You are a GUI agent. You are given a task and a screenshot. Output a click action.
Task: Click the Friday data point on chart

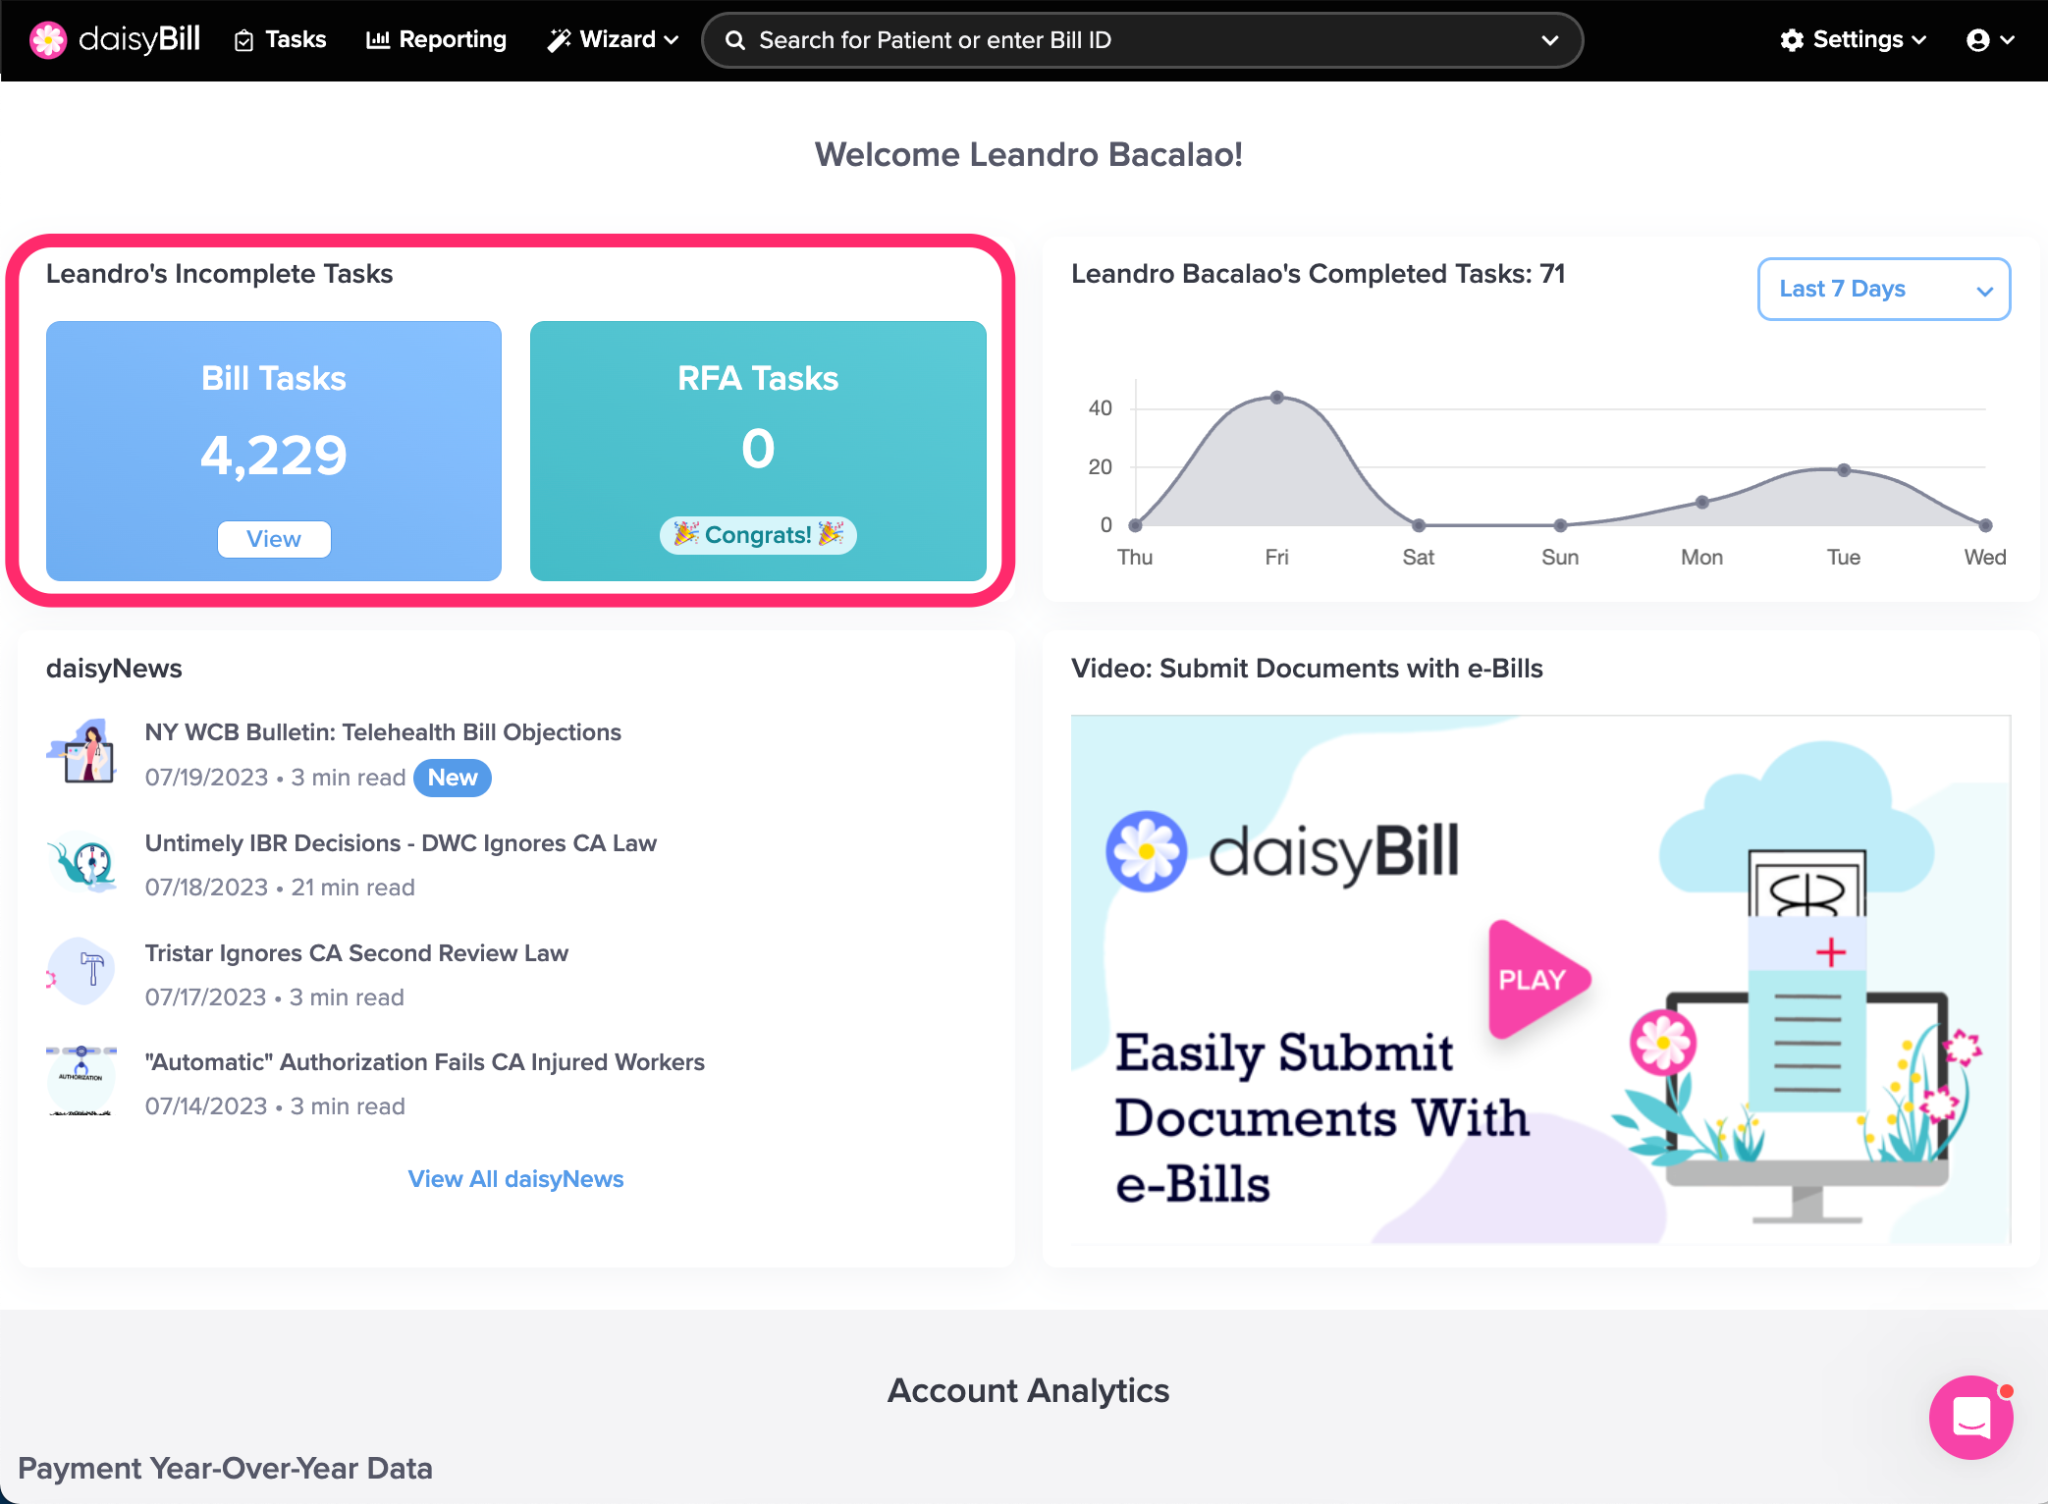click(1277, 397)
